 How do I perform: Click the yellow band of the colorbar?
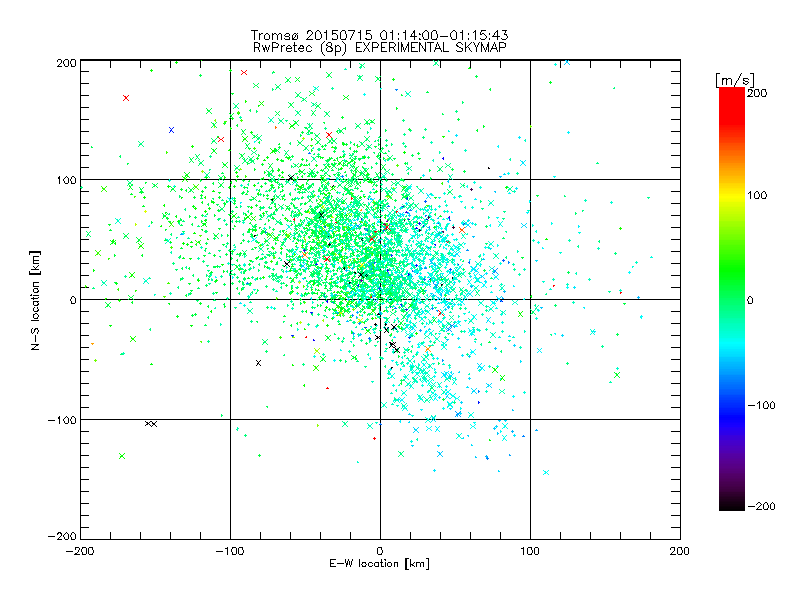pyautogui.click(x=732, y=196)
